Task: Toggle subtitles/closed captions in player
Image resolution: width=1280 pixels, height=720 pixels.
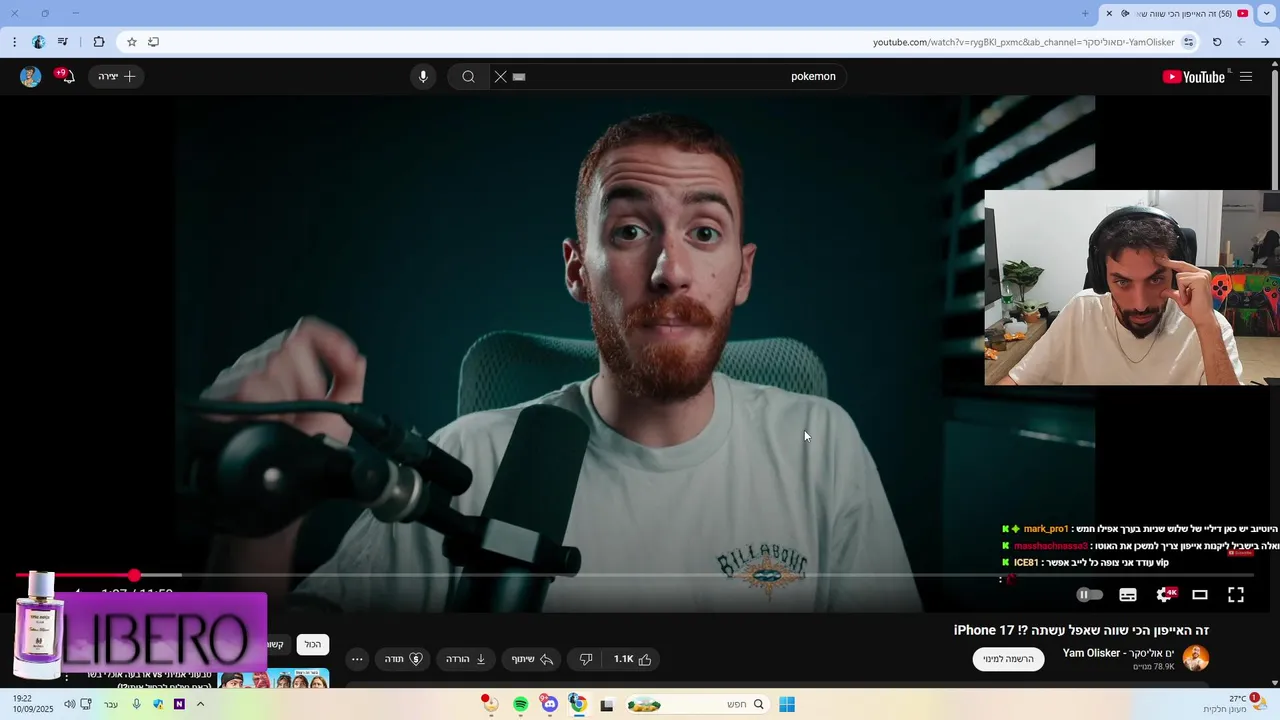Action: pyautogui.click(x=1128, y=594)
